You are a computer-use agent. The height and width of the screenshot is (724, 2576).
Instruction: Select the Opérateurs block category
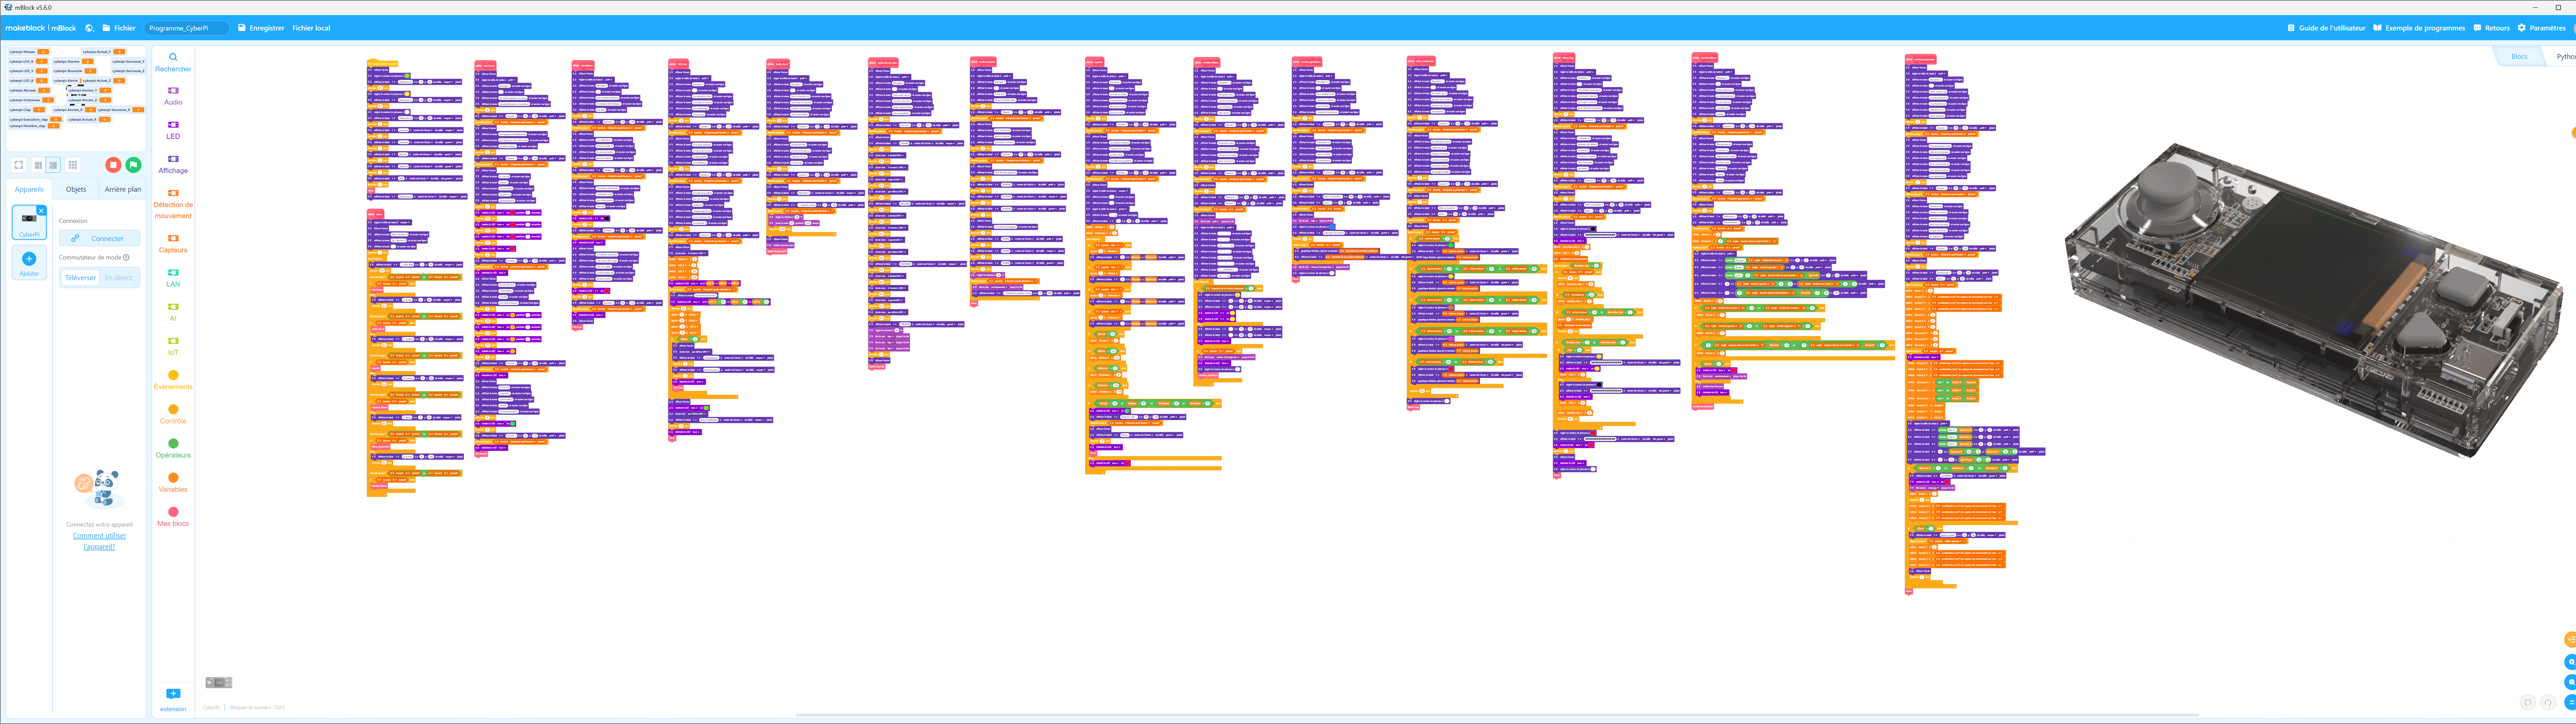[x=173, y=449]
